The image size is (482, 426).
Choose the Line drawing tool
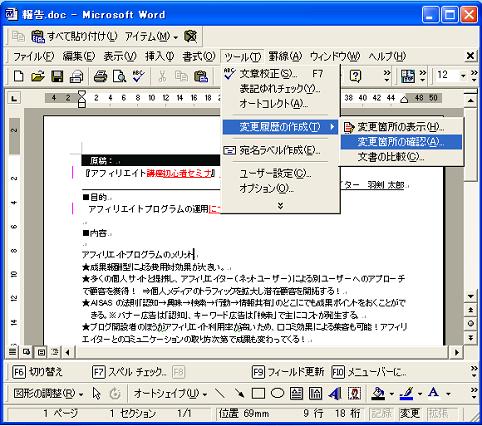[220, 393]
